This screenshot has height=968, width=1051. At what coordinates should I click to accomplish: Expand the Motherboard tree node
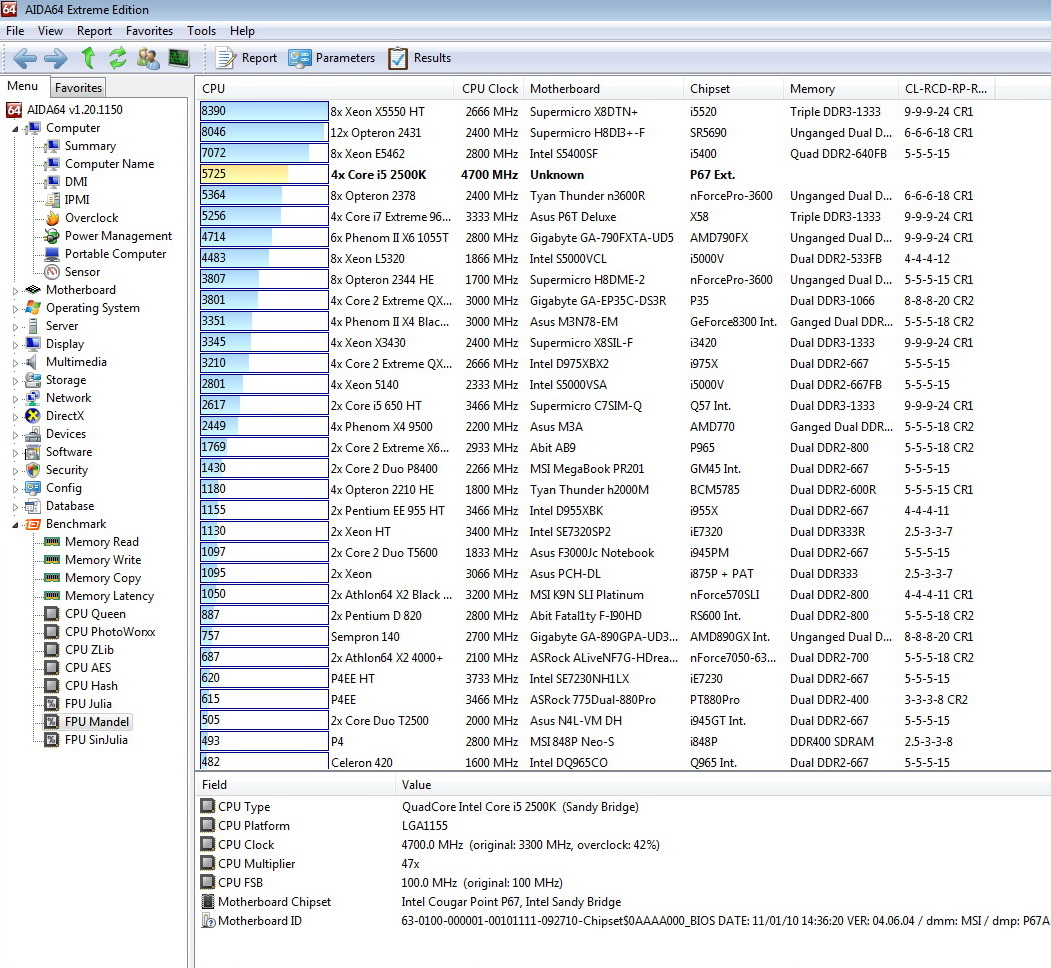[15, 291]
